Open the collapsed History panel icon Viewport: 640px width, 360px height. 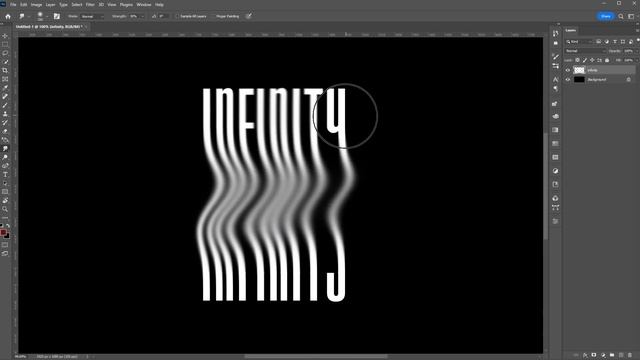coord(556,33)
